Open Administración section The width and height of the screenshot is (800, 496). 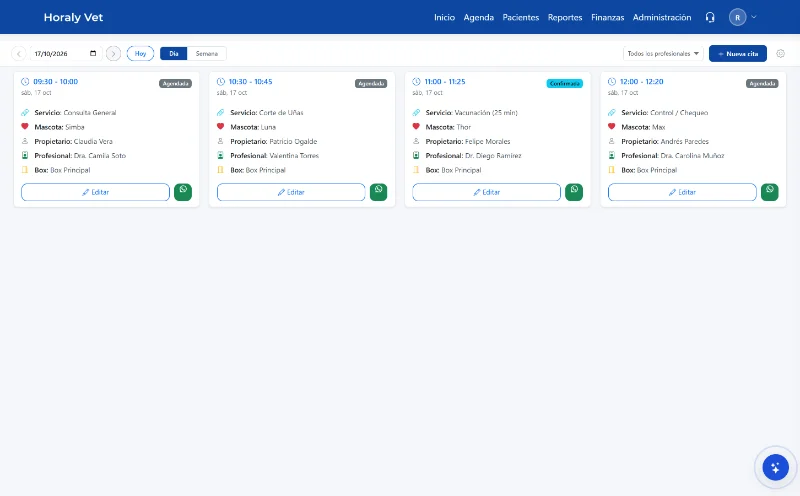pyautogui.click(x=662, y=17)
